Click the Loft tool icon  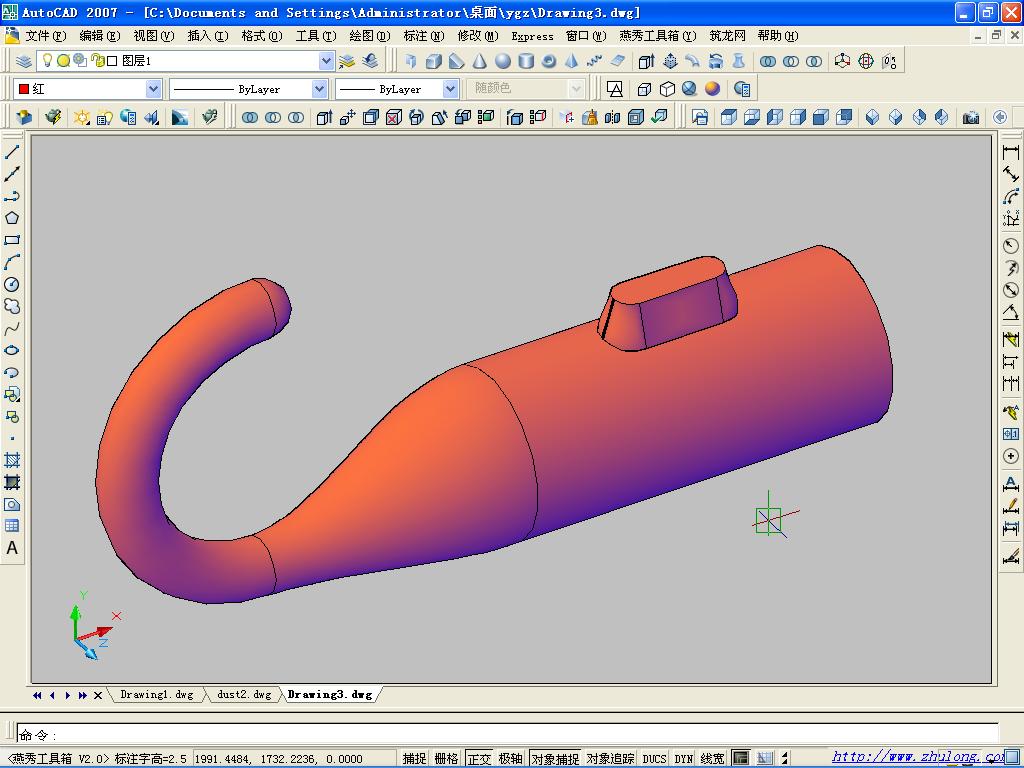(739, 61)
